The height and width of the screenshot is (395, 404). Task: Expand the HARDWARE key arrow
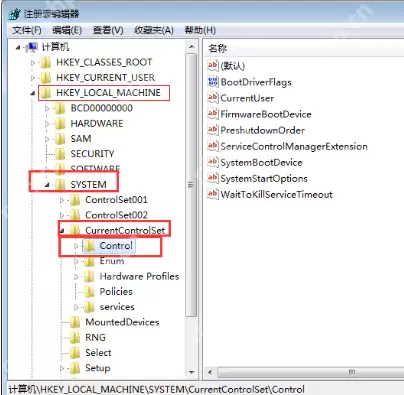(47, 124)
